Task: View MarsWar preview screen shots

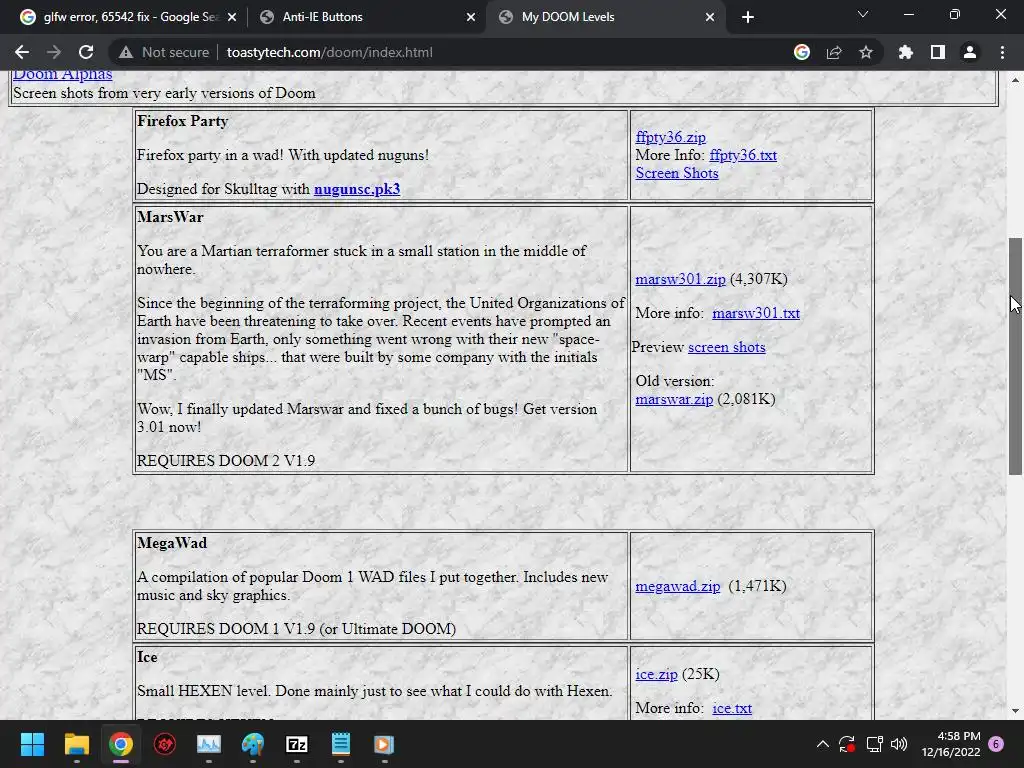Action: click(726, 347)
